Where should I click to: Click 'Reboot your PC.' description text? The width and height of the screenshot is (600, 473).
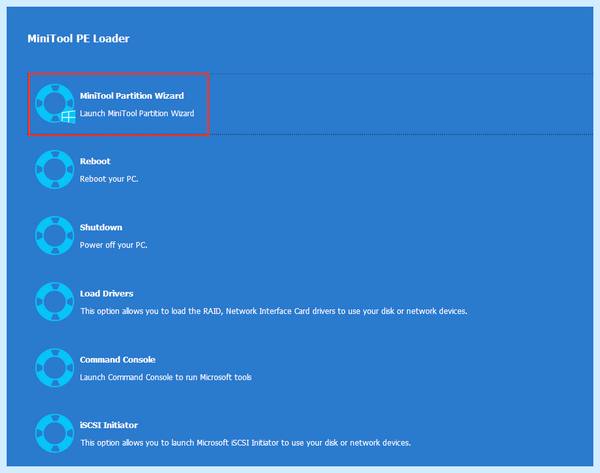[109, 179]
